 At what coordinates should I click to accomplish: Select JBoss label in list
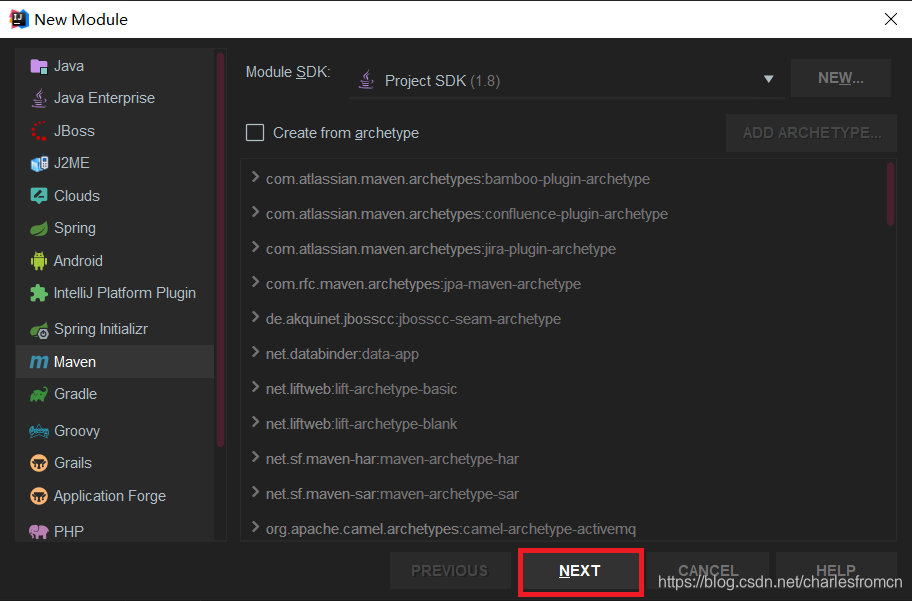[x=74, y=131]
